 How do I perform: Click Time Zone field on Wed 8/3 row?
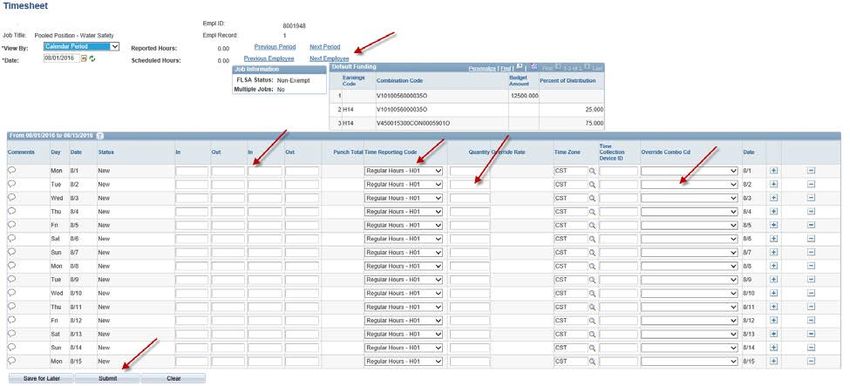(571, 198)
